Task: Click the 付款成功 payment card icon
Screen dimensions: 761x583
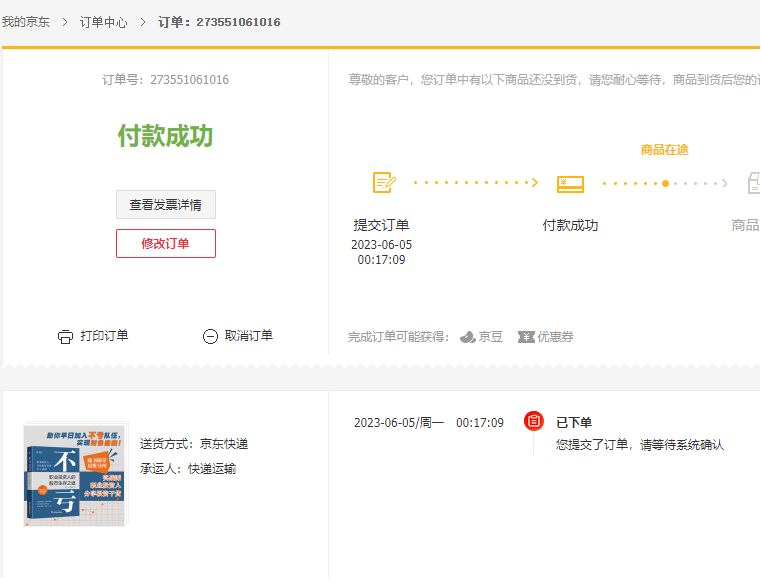Action: coord(570,183)
